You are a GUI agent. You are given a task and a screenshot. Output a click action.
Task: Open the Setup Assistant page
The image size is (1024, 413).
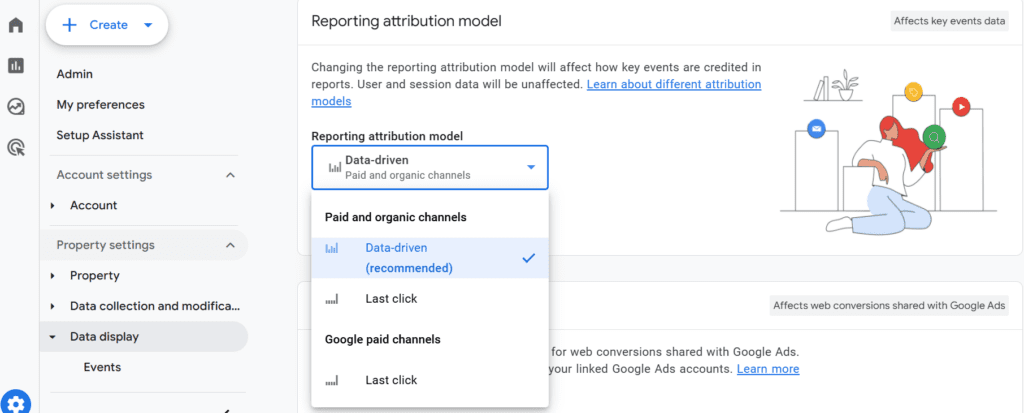click(100, 135)
